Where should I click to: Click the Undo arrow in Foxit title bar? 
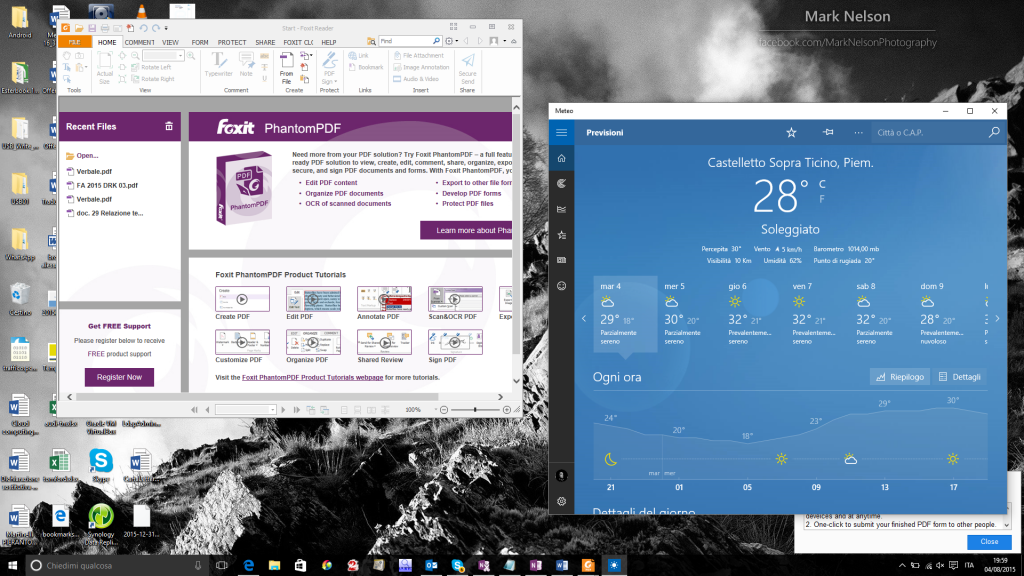[x=143, y=28]
